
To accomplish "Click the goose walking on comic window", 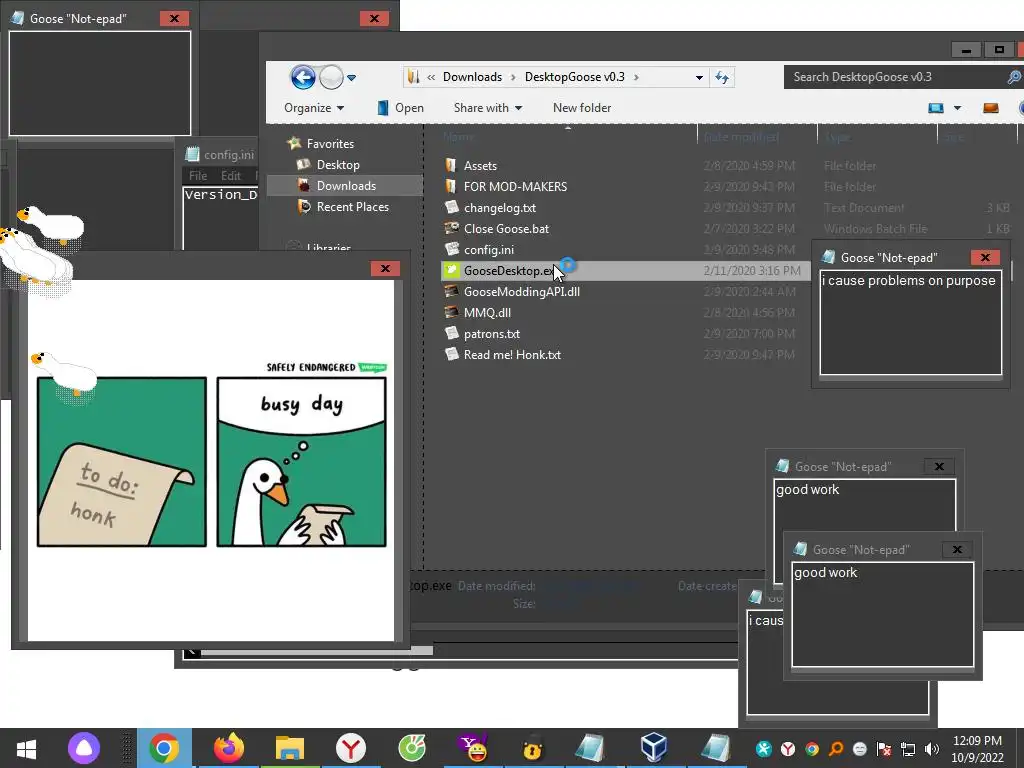I will pos(64,374).
